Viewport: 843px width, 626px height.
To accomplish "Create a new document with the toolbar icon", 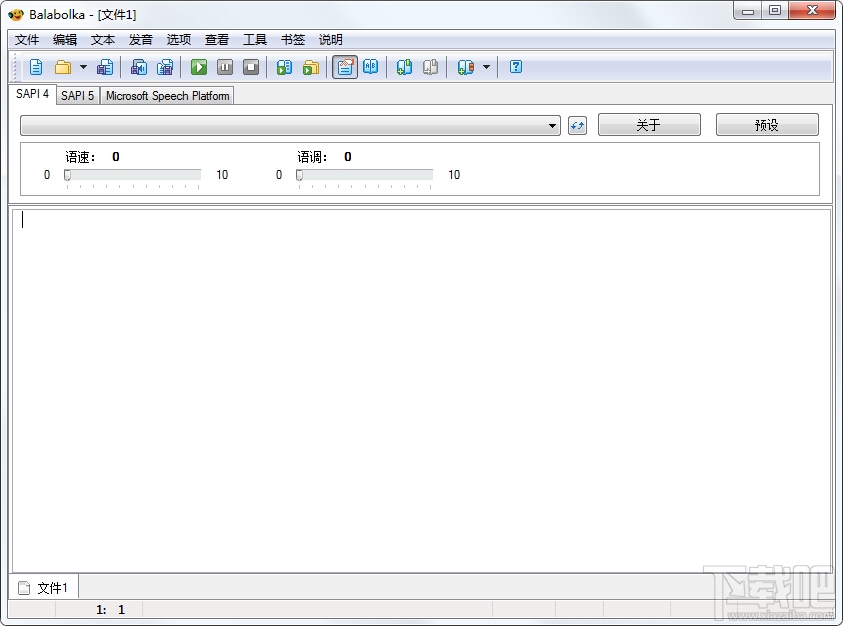I will [36, 67].
